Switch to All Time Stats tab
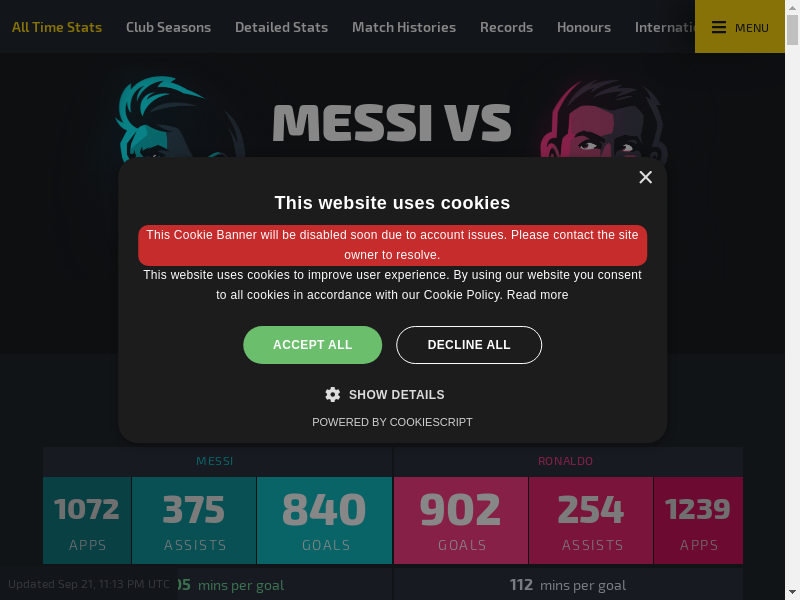The image size is (800, 600). point(57,27)
